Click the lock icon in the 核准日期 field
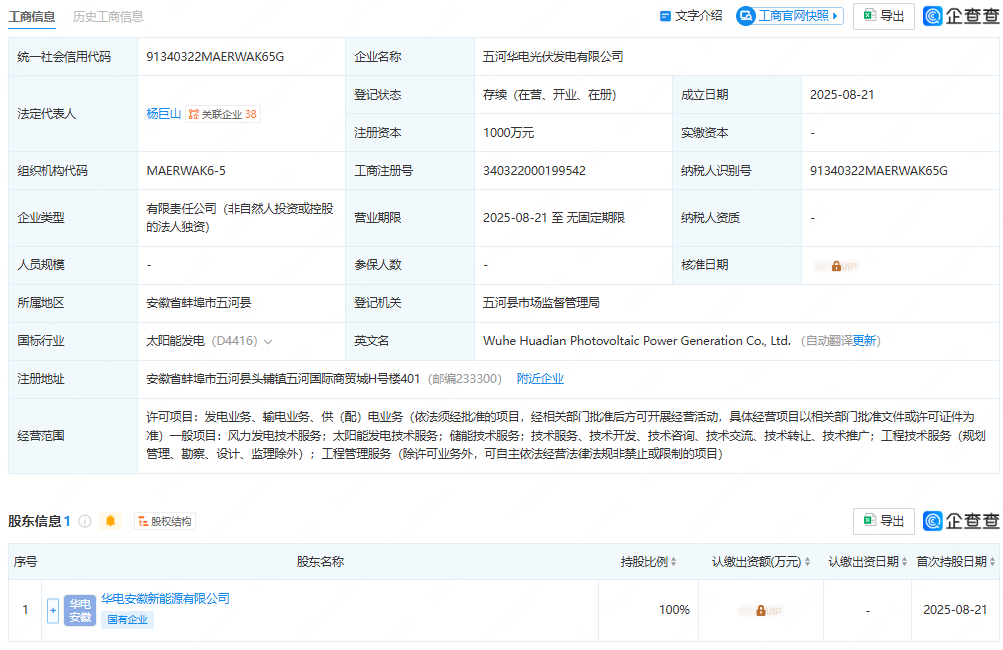1003x650 pixels. (x=836, y=265)
